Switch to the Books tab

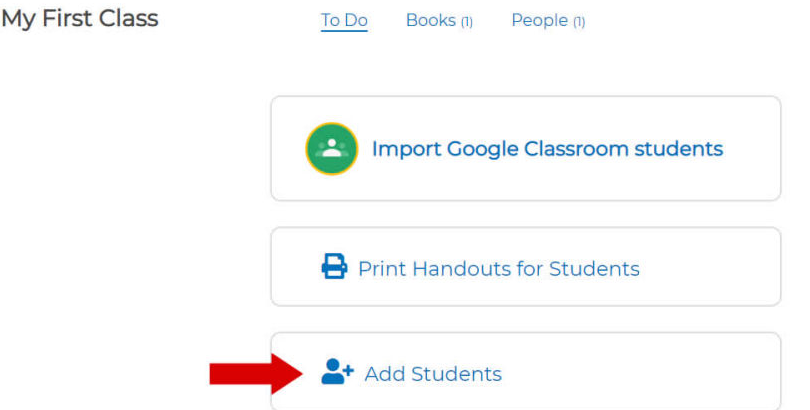pyautogui.click(x=430, y=20)
